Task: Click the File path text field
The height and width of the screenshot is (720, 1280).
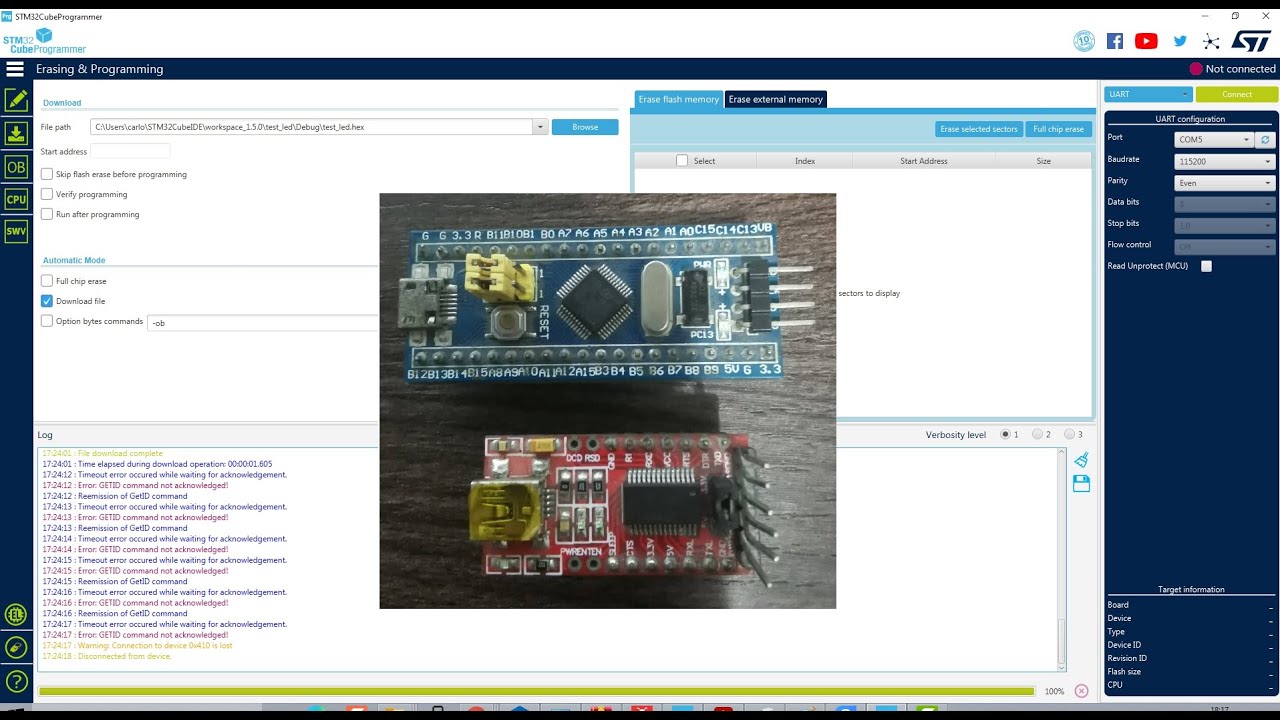Action: point(311,127)
